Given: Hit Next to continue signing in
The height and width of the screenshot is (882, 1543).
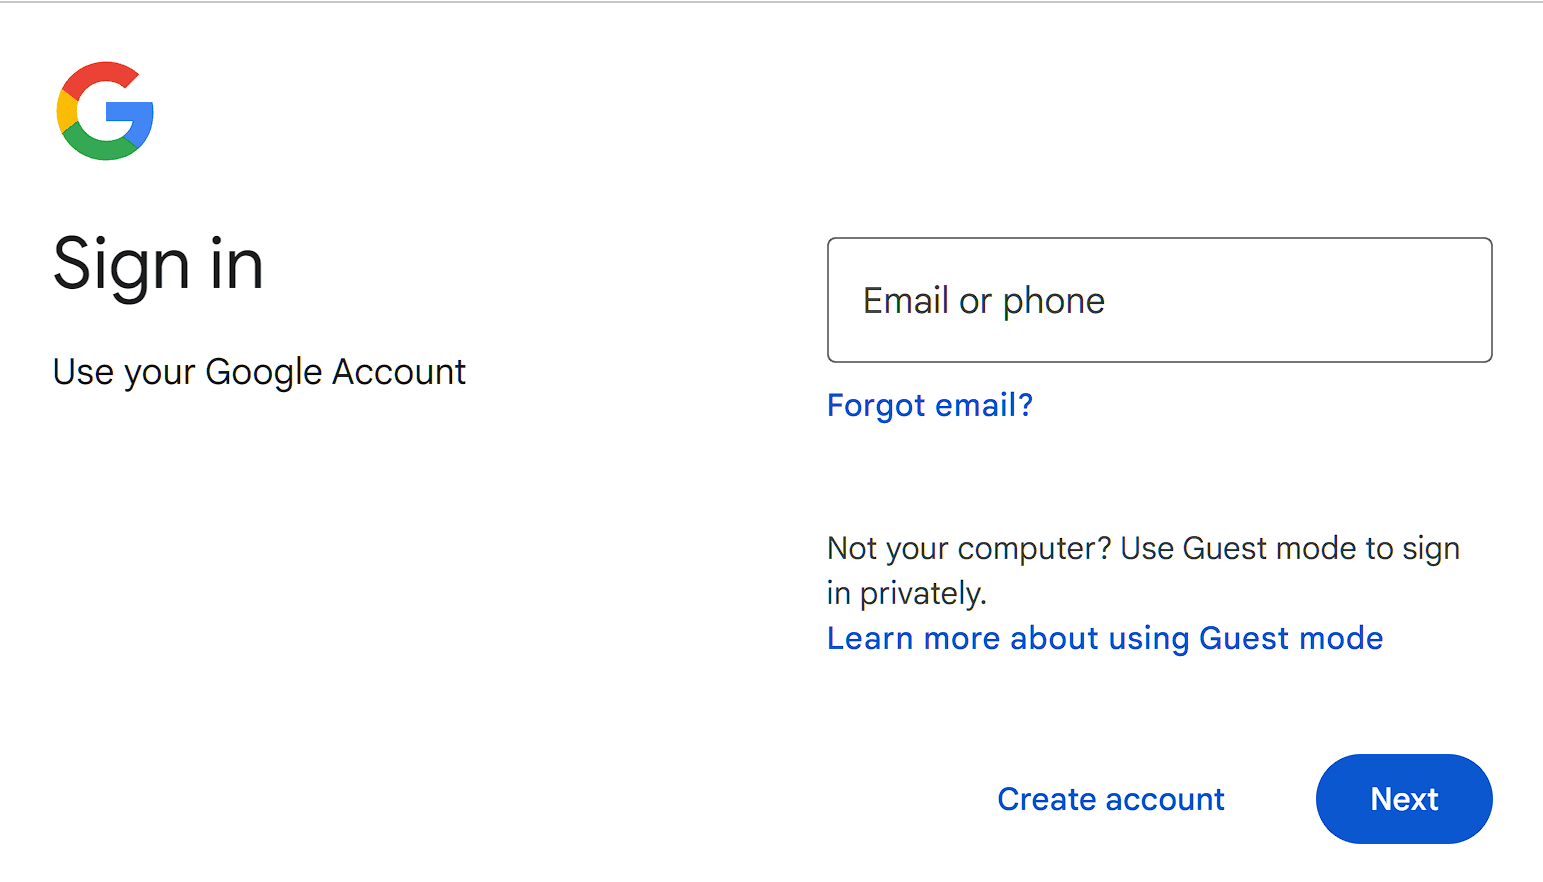Looking at the screenshot, I should click(1403, 799).
